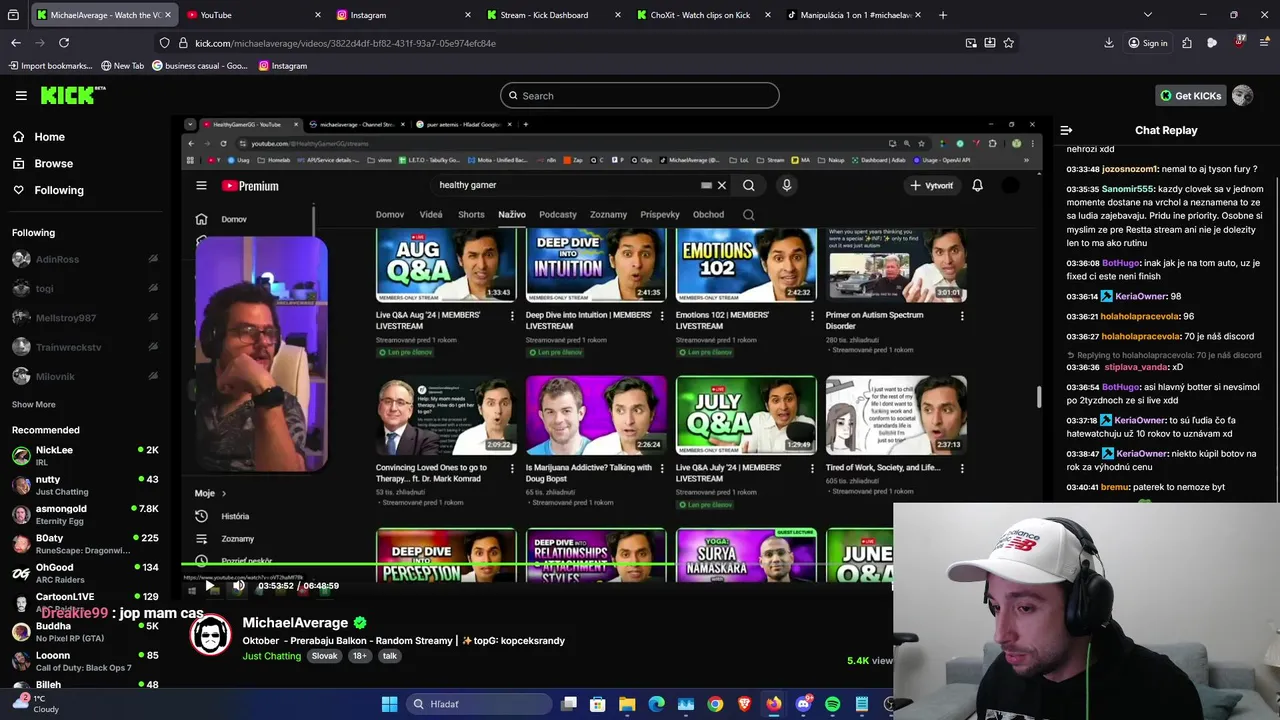1280x720 pixels.
Task: Collapse the Chat Replay panel with the arrow icon
Action: tap(1066, 130)
